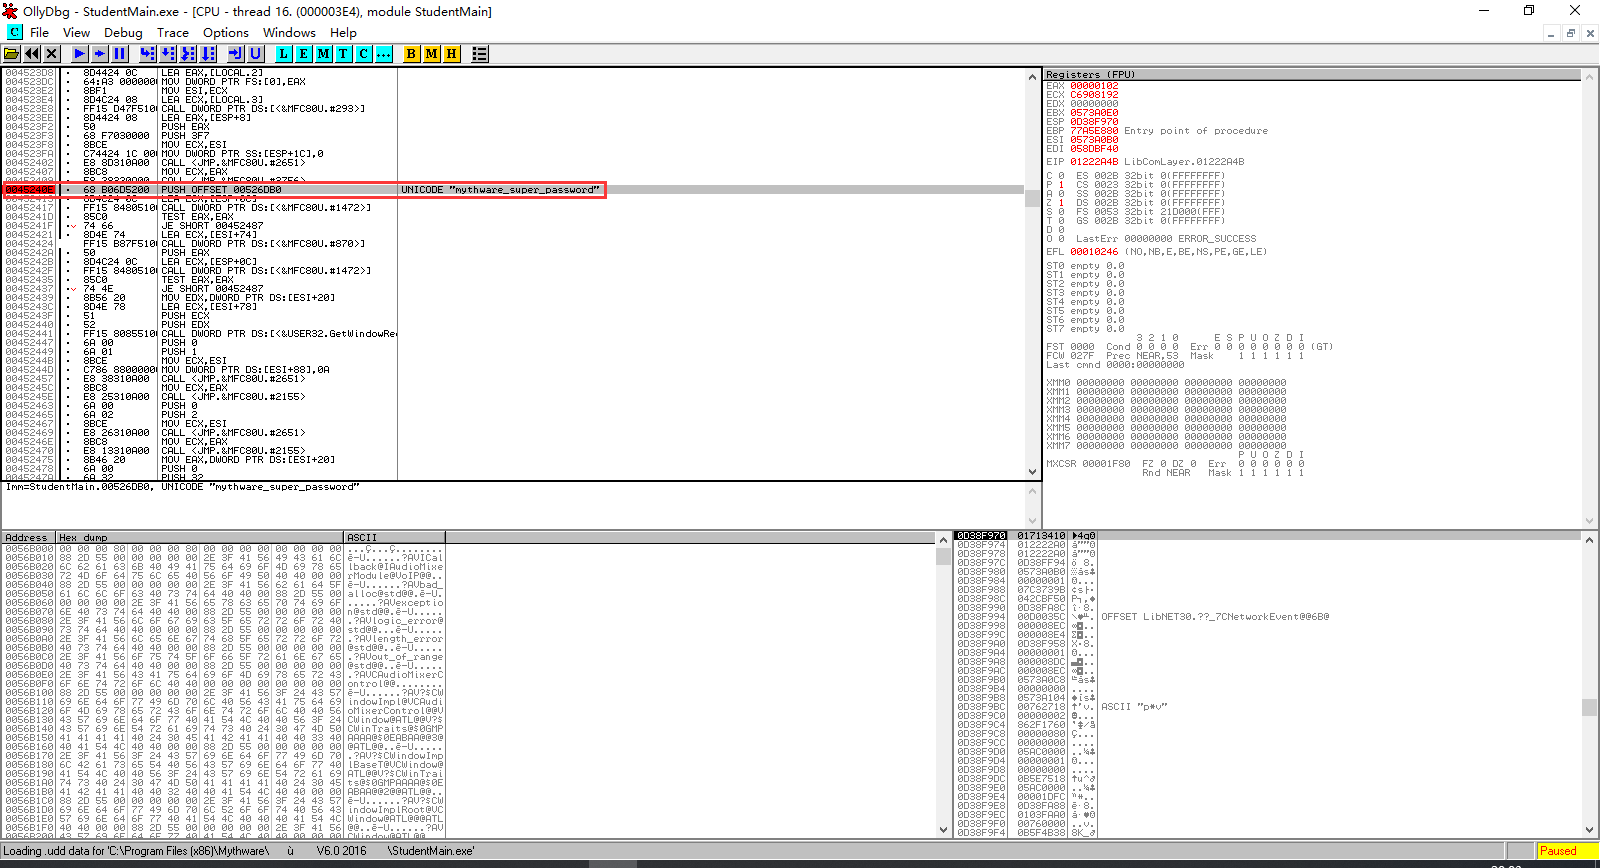The height and width of the screenshot is (868, 1600).
Task: Open the Log window with cyan L
Action: click(284, 54)
